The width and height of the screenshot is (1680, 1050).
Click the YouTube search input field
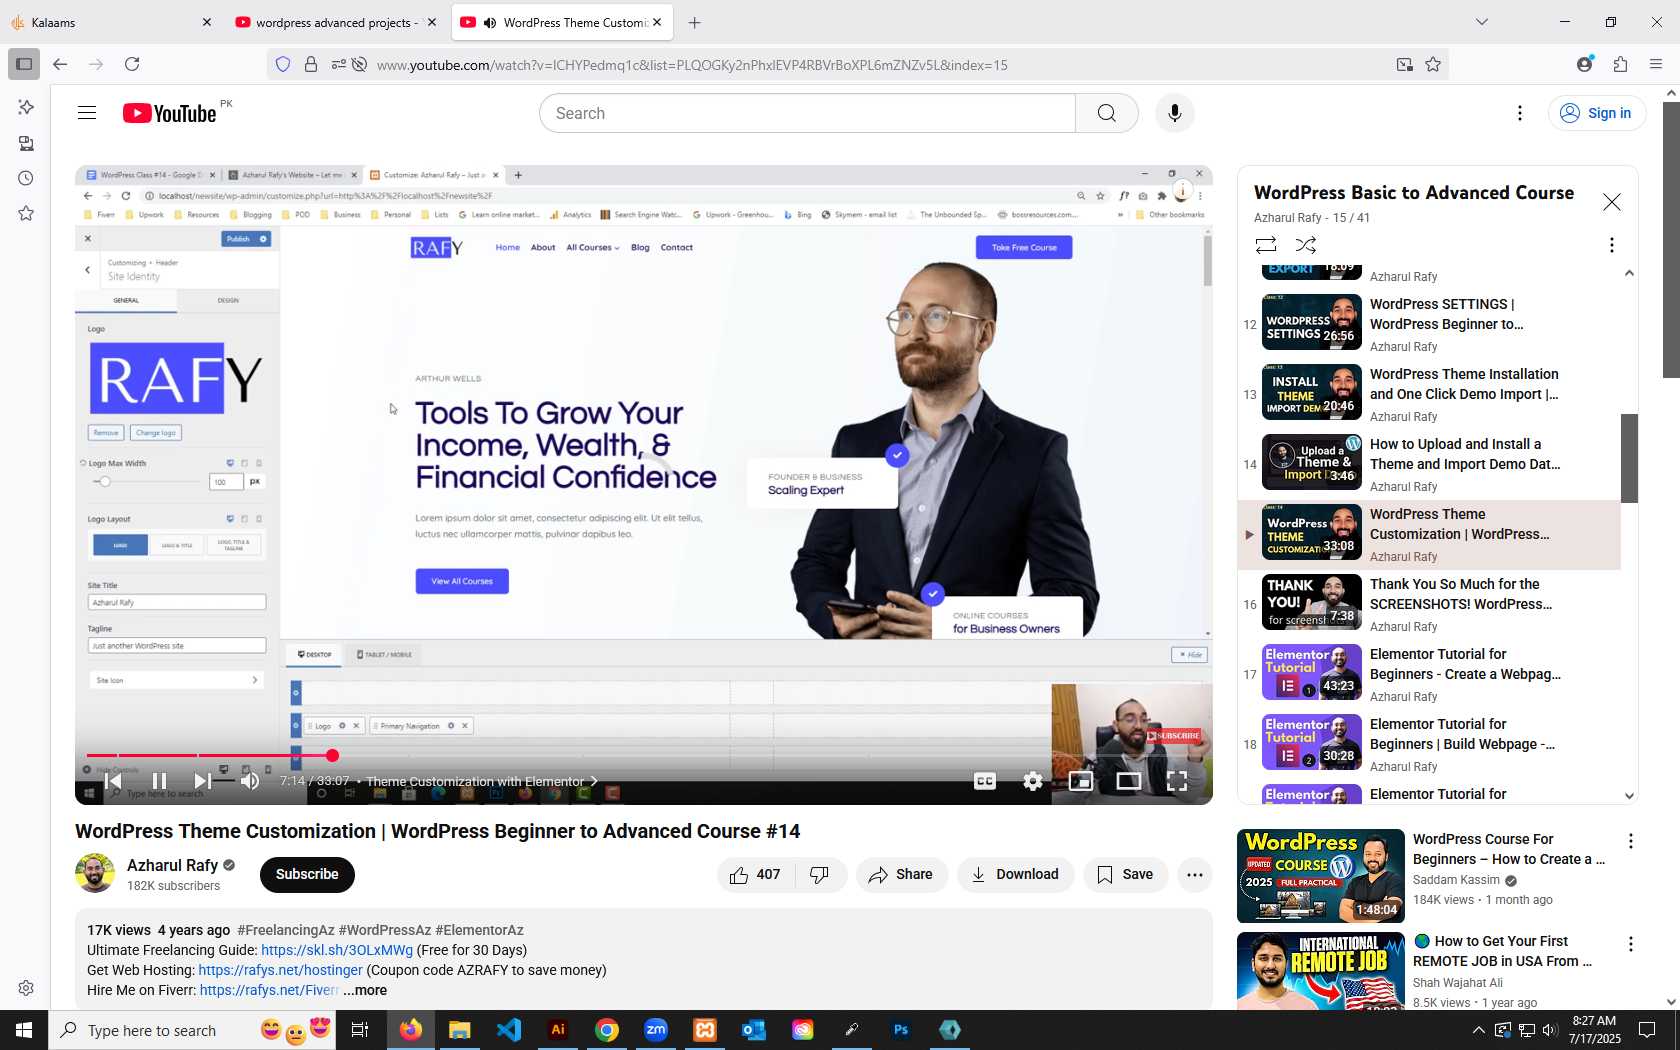pyautogui.click(x=808, y=113)
